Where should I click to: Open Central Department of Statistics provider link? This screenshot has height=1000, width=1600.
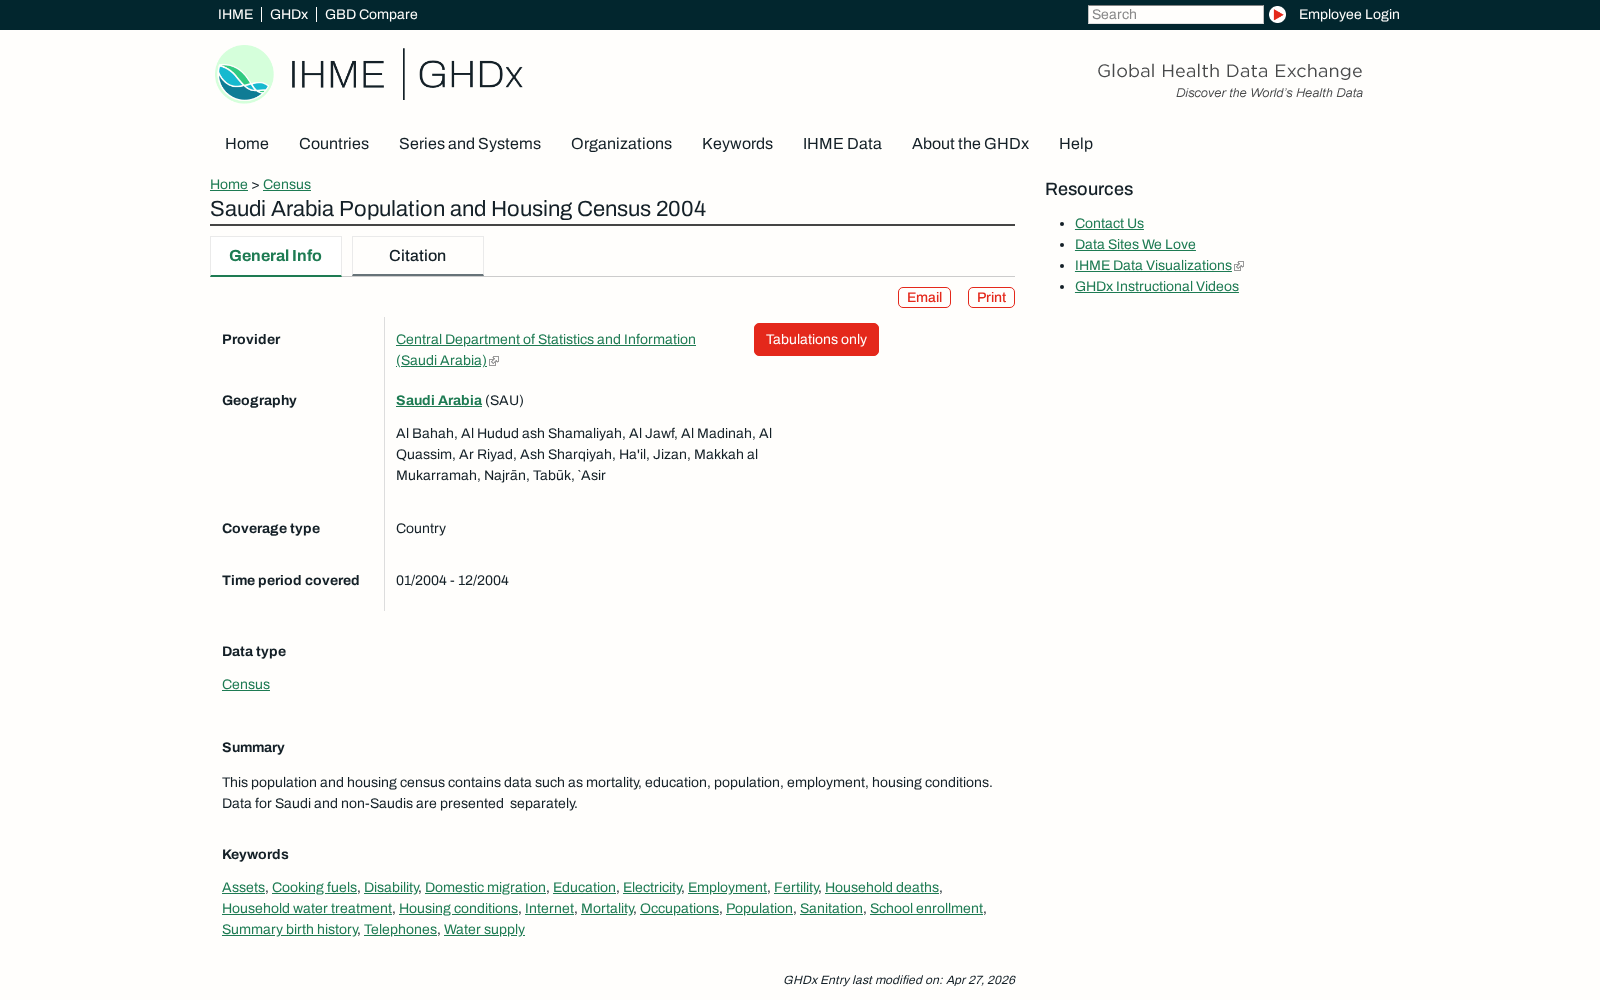(x=546, y=350)
